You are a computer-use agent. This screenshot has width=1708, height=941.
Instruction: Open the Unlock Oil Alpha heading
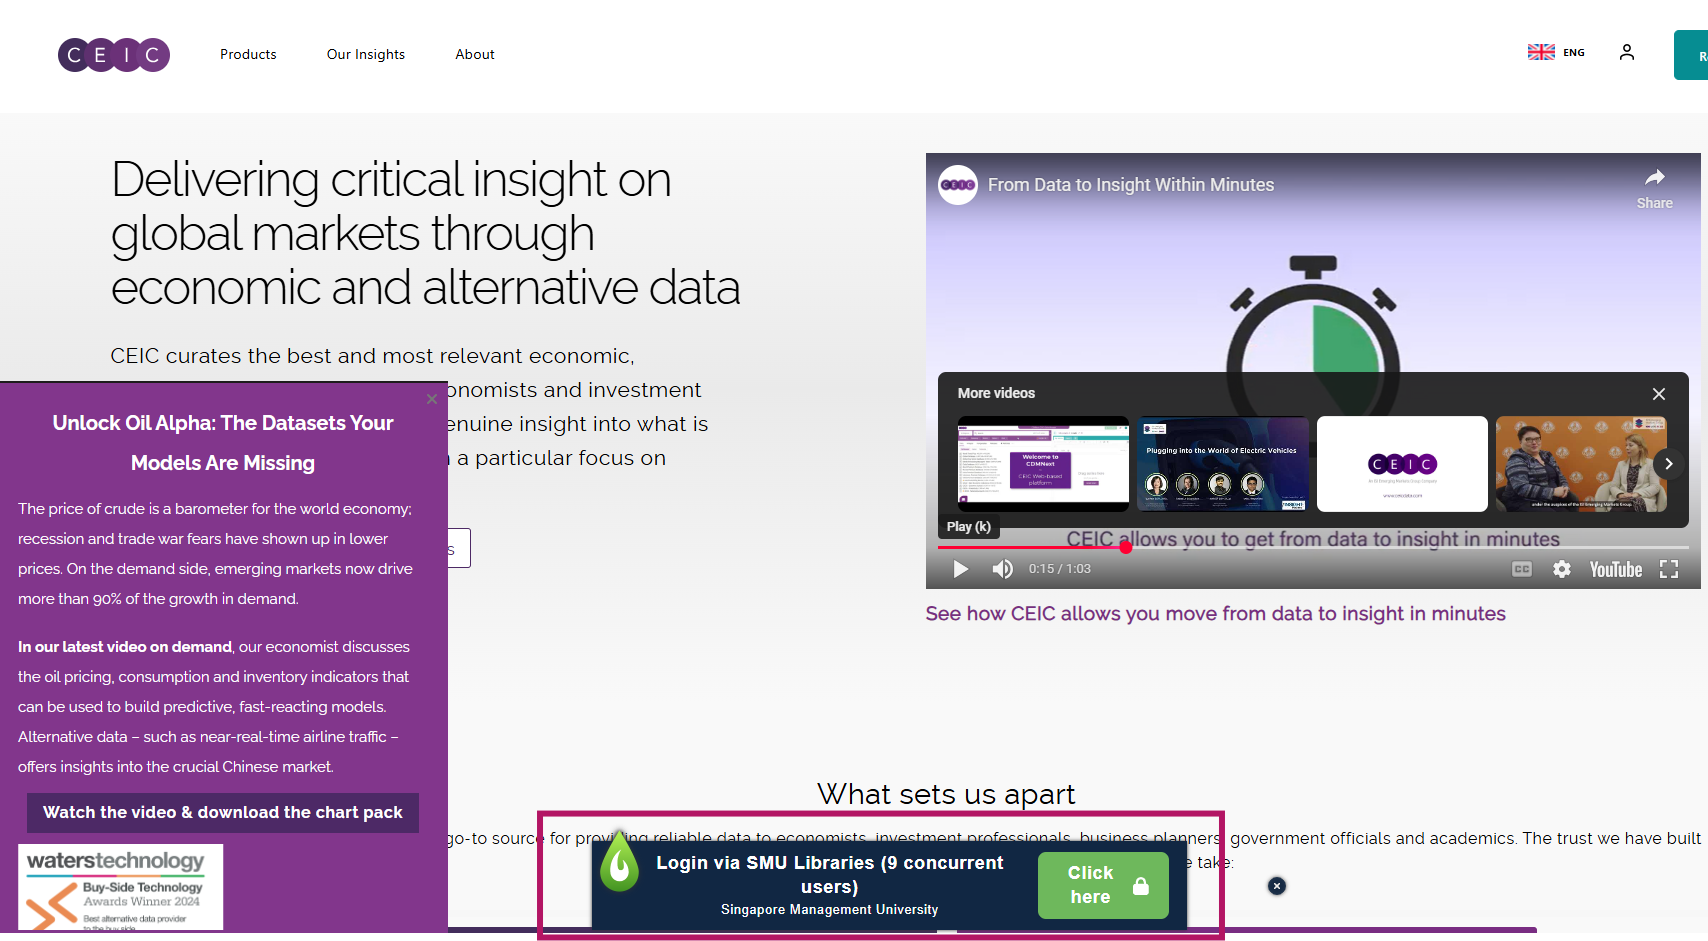click(223, 443)
